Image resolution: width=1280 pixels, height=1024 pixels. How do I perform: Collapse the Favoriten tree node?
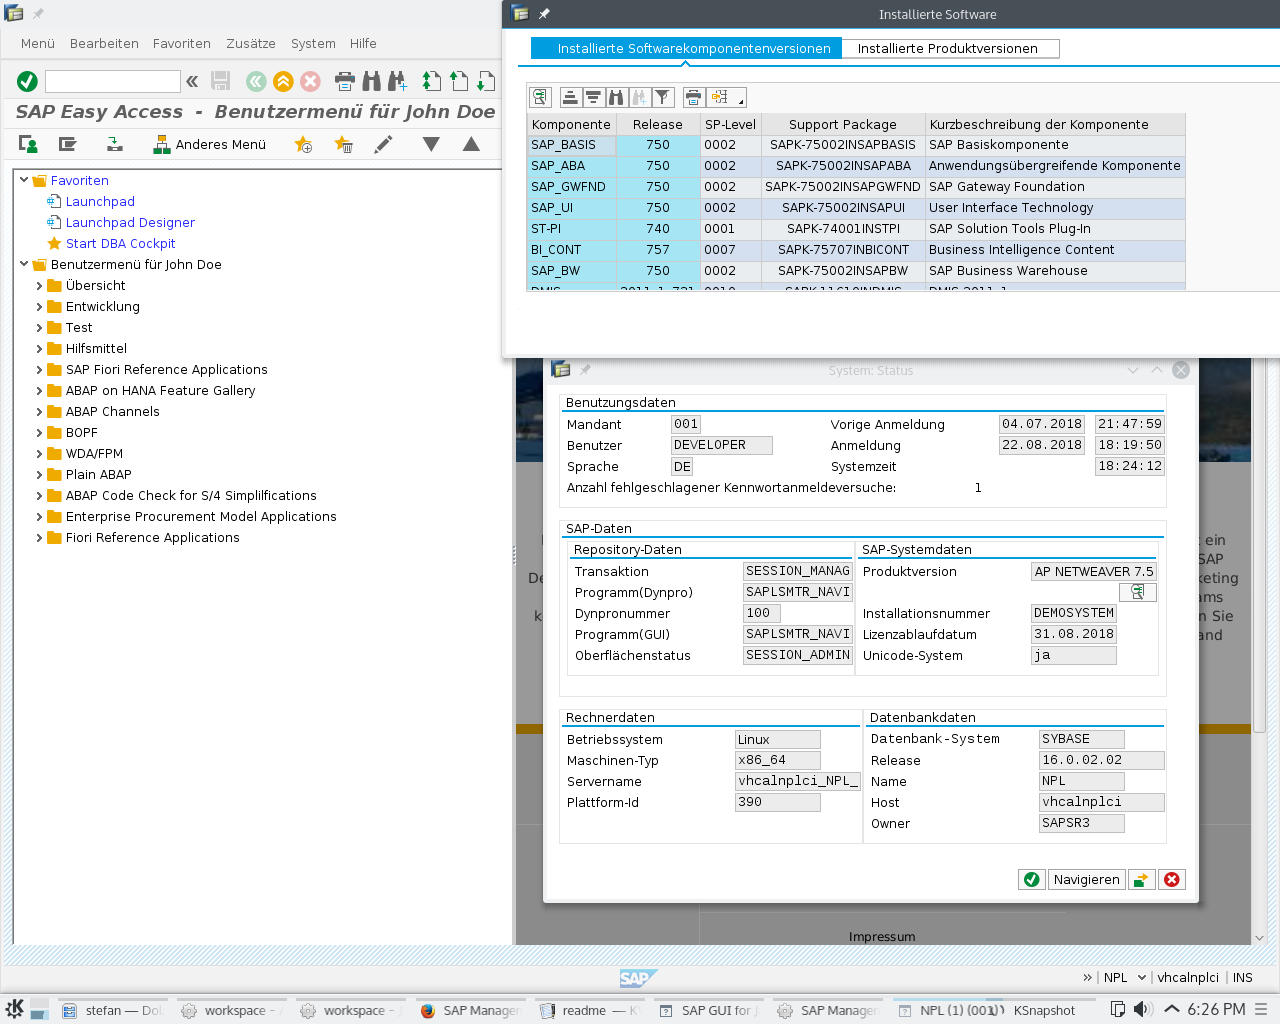coord(24,181)
